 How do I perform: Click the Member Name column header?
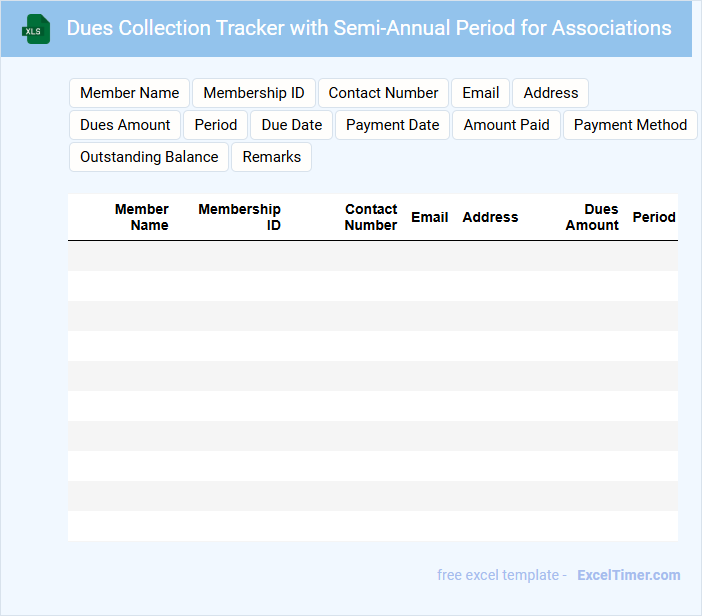click(142, 217)
